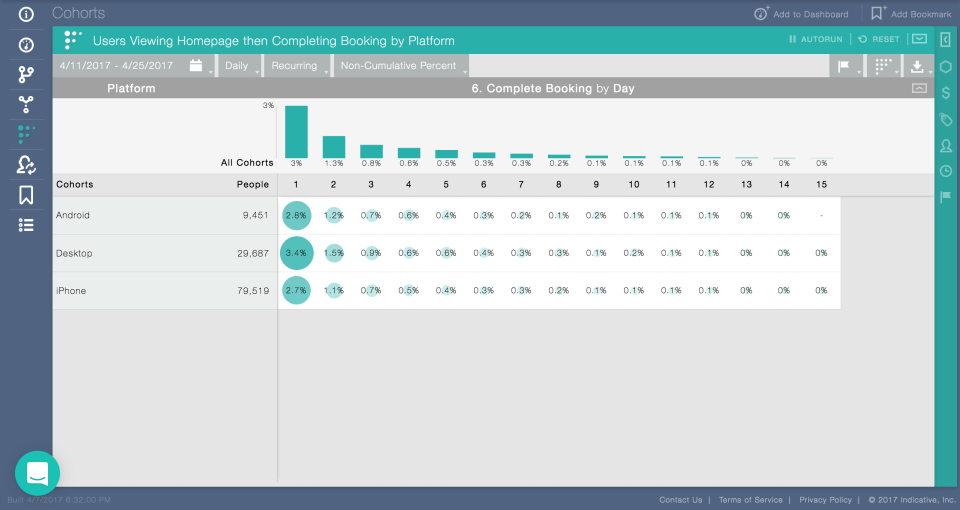Click the dollar sign icon in right panel
The image size is (960, 510).
click(x=946, y=93)
